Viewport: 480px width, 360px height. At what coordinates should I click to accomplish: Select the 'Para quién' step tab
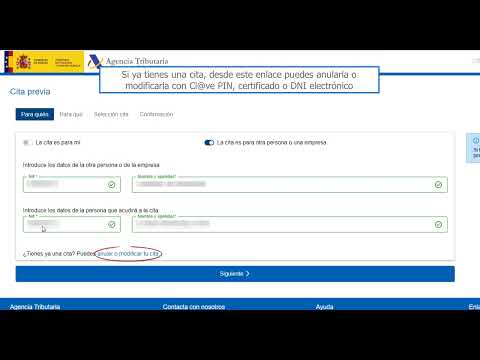(35, 114)
